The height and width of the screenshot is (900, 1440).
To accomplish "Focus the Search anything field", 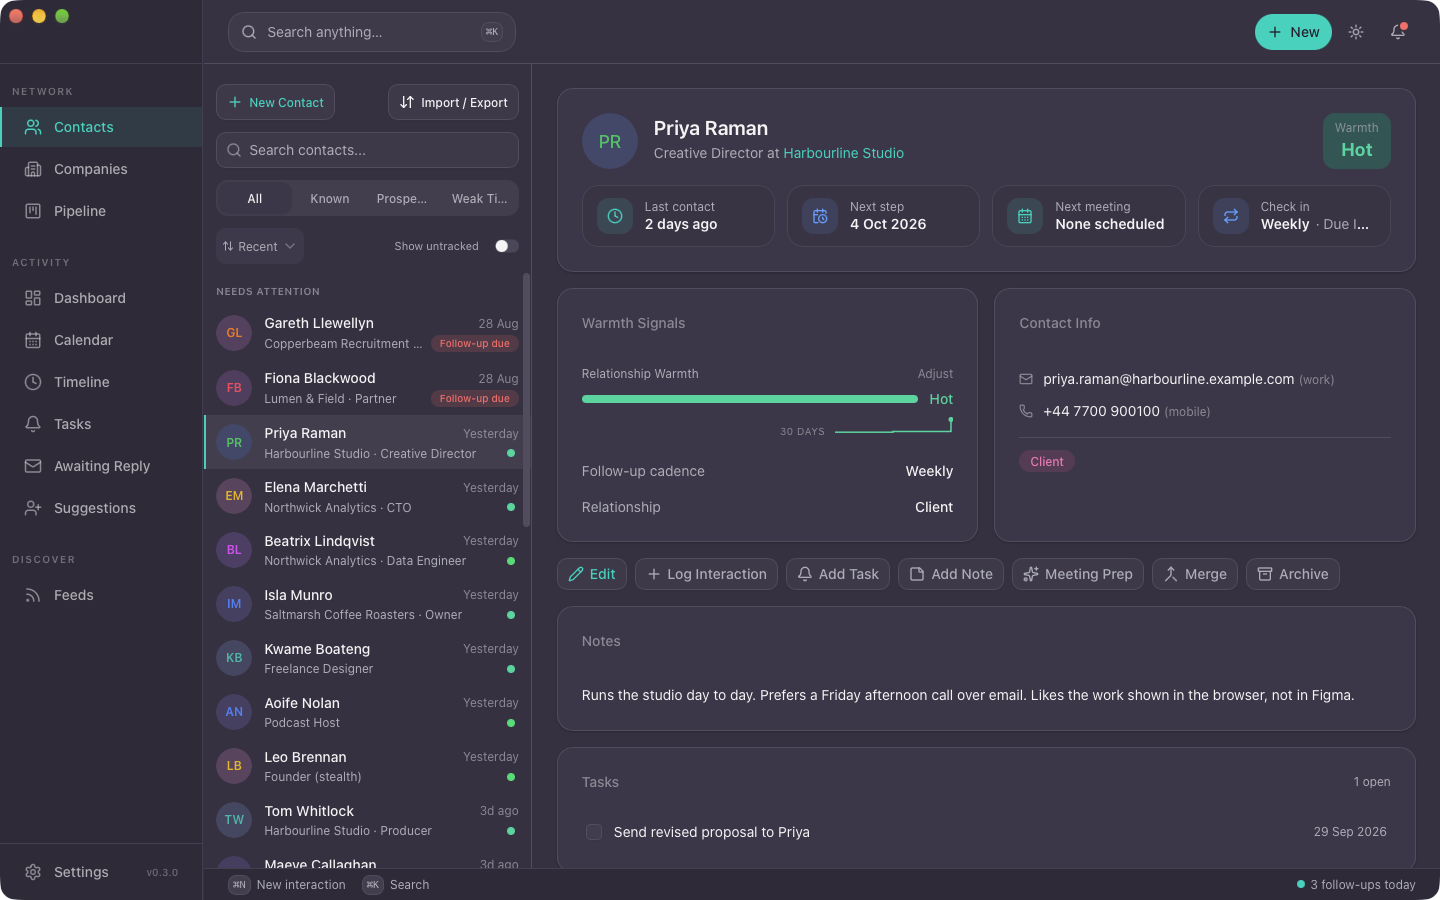I will coord(372,32).
